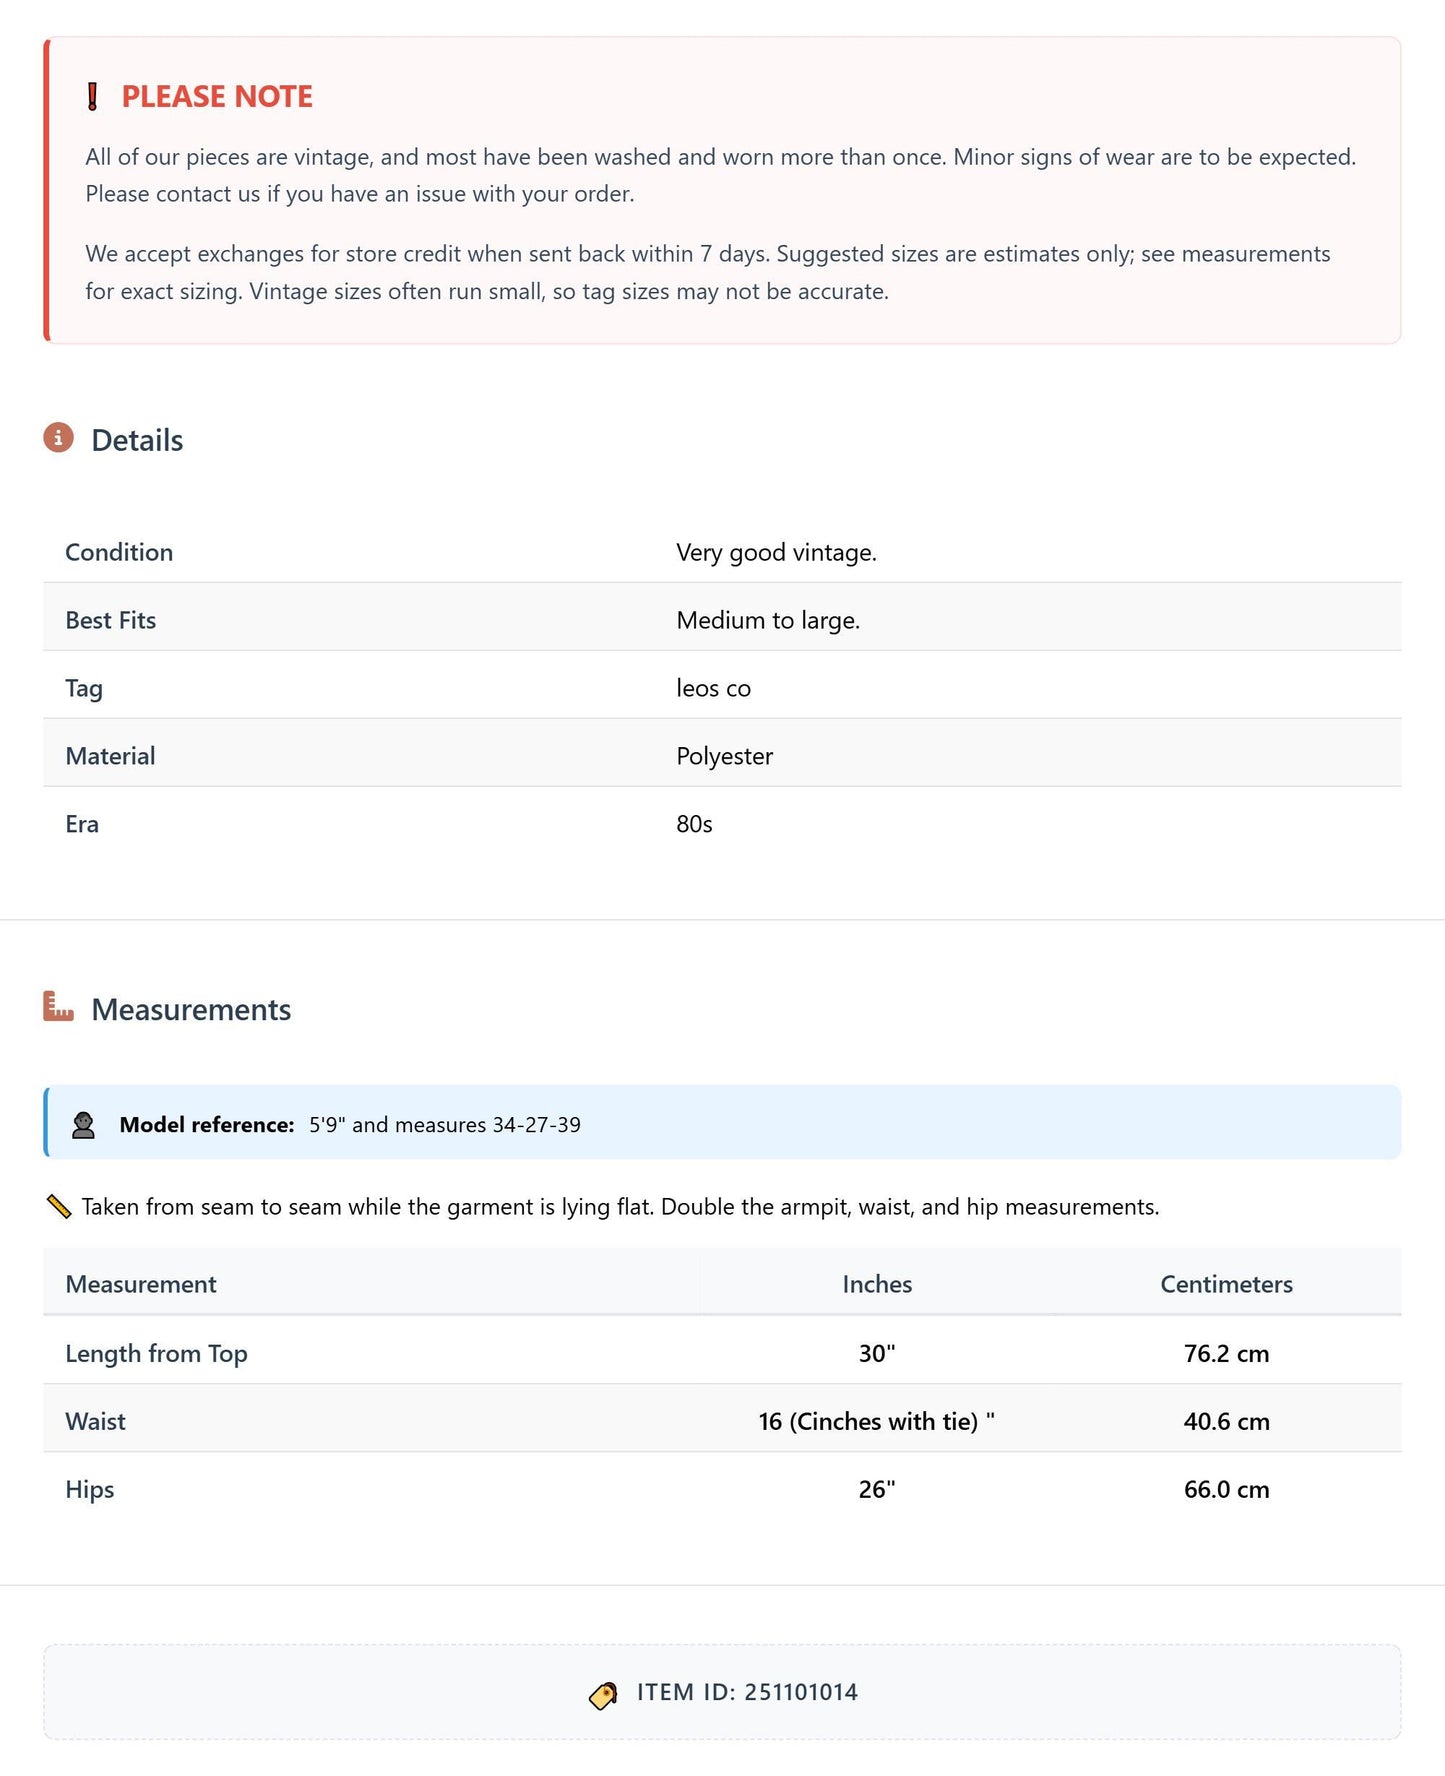Image resolution: width=1445 pixels, height=1776 pixels.
Task: Click the Details info circle icon
Action: coord(59,438)
